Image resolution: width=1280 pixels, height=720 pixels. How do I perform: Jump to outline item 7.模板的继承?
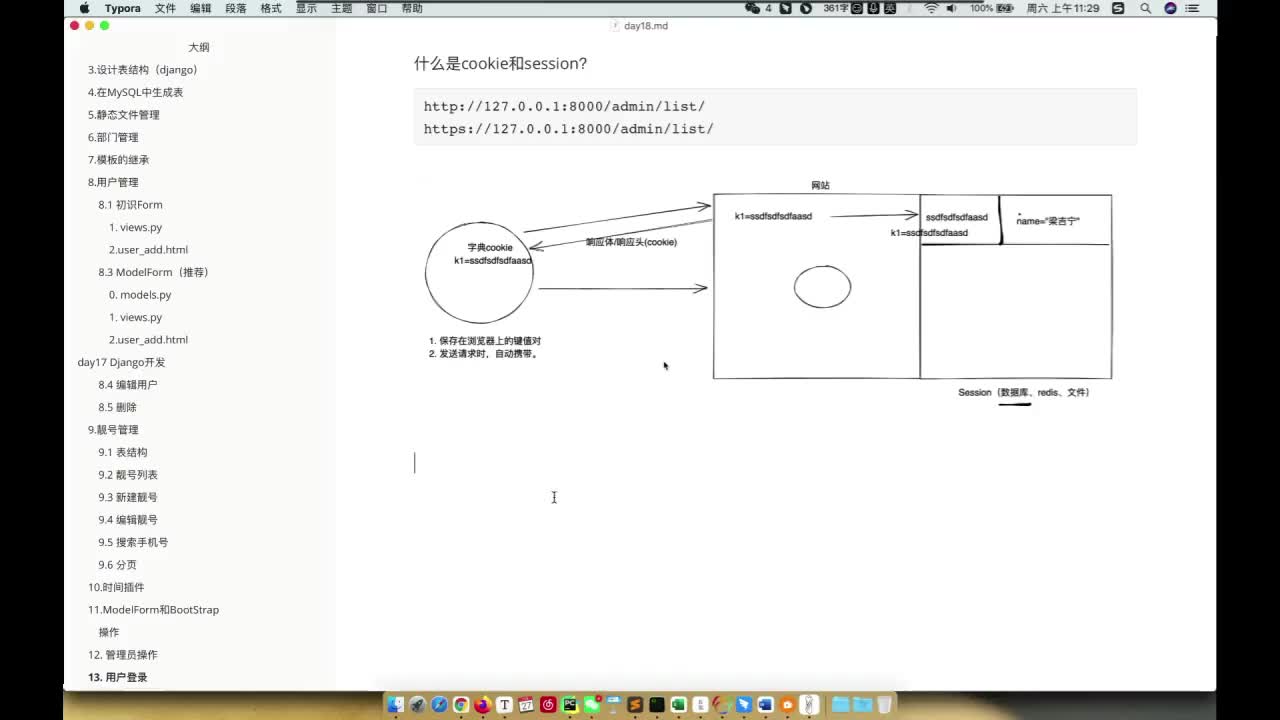[x=118, y=160]
